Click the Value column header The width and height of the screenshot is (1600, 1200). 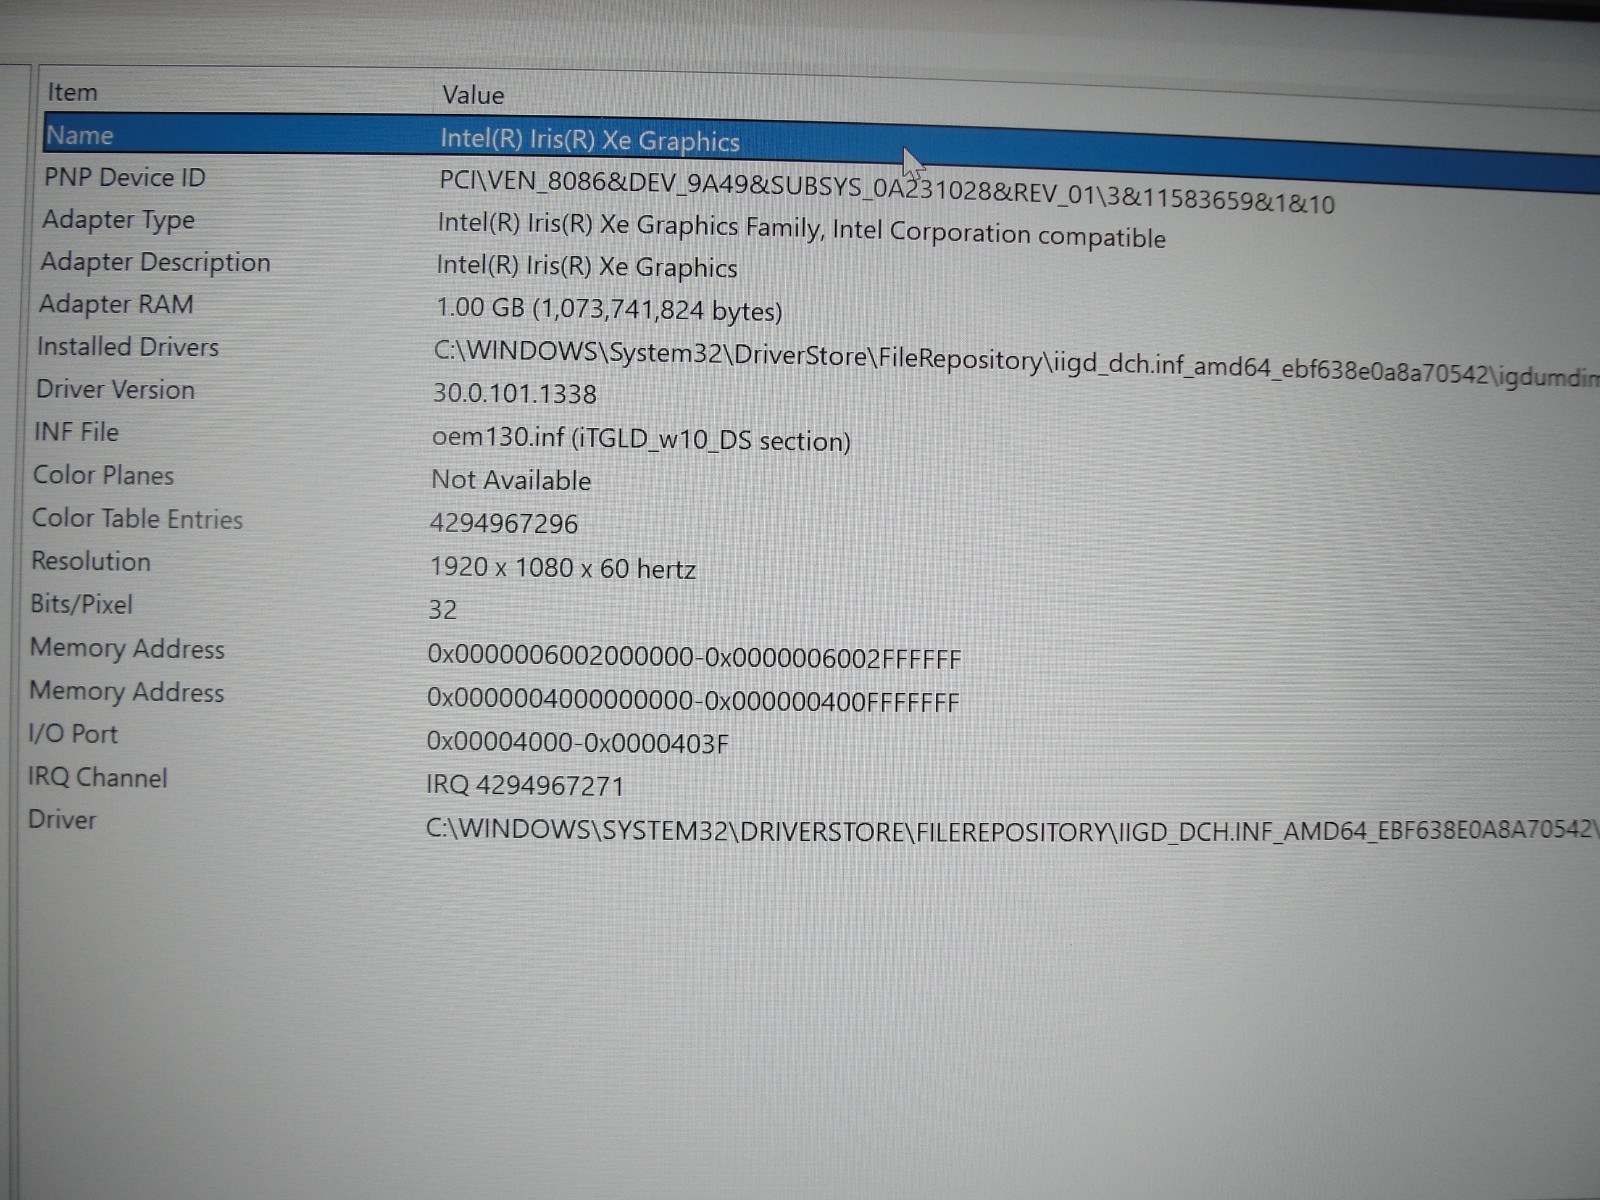(x=473, y=95)
